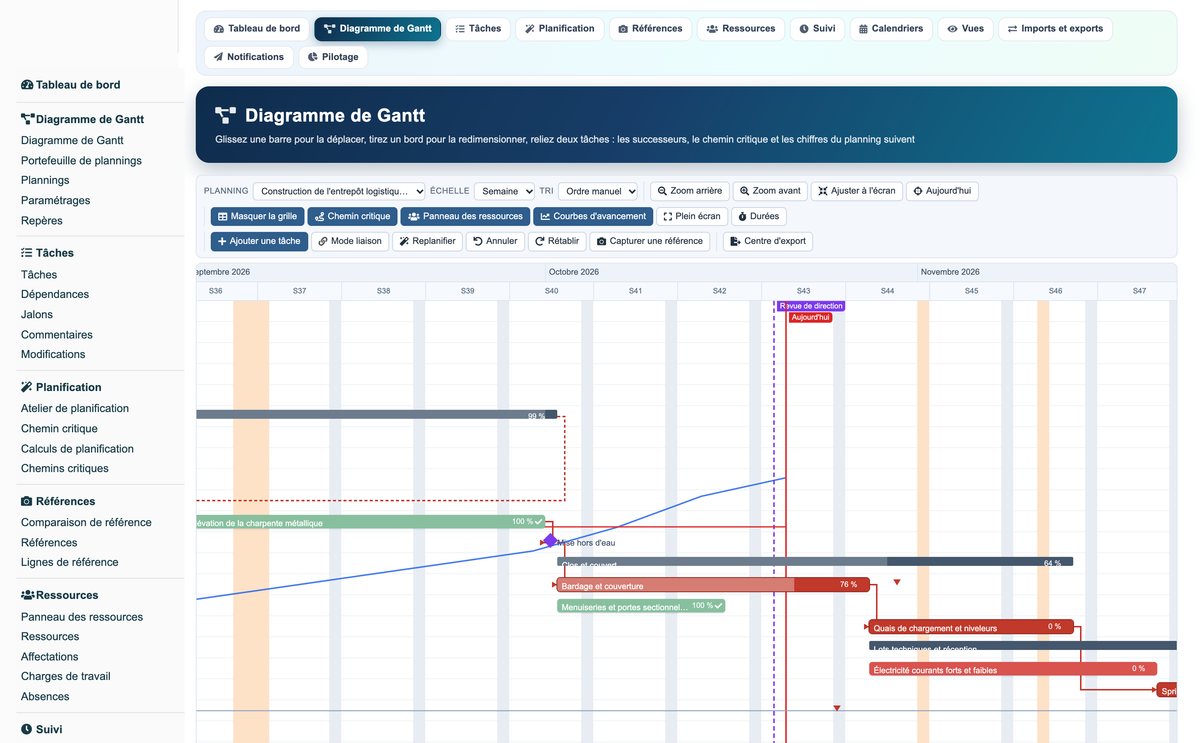
Task: Open the Ressources tab
Action: click(741, 29)
